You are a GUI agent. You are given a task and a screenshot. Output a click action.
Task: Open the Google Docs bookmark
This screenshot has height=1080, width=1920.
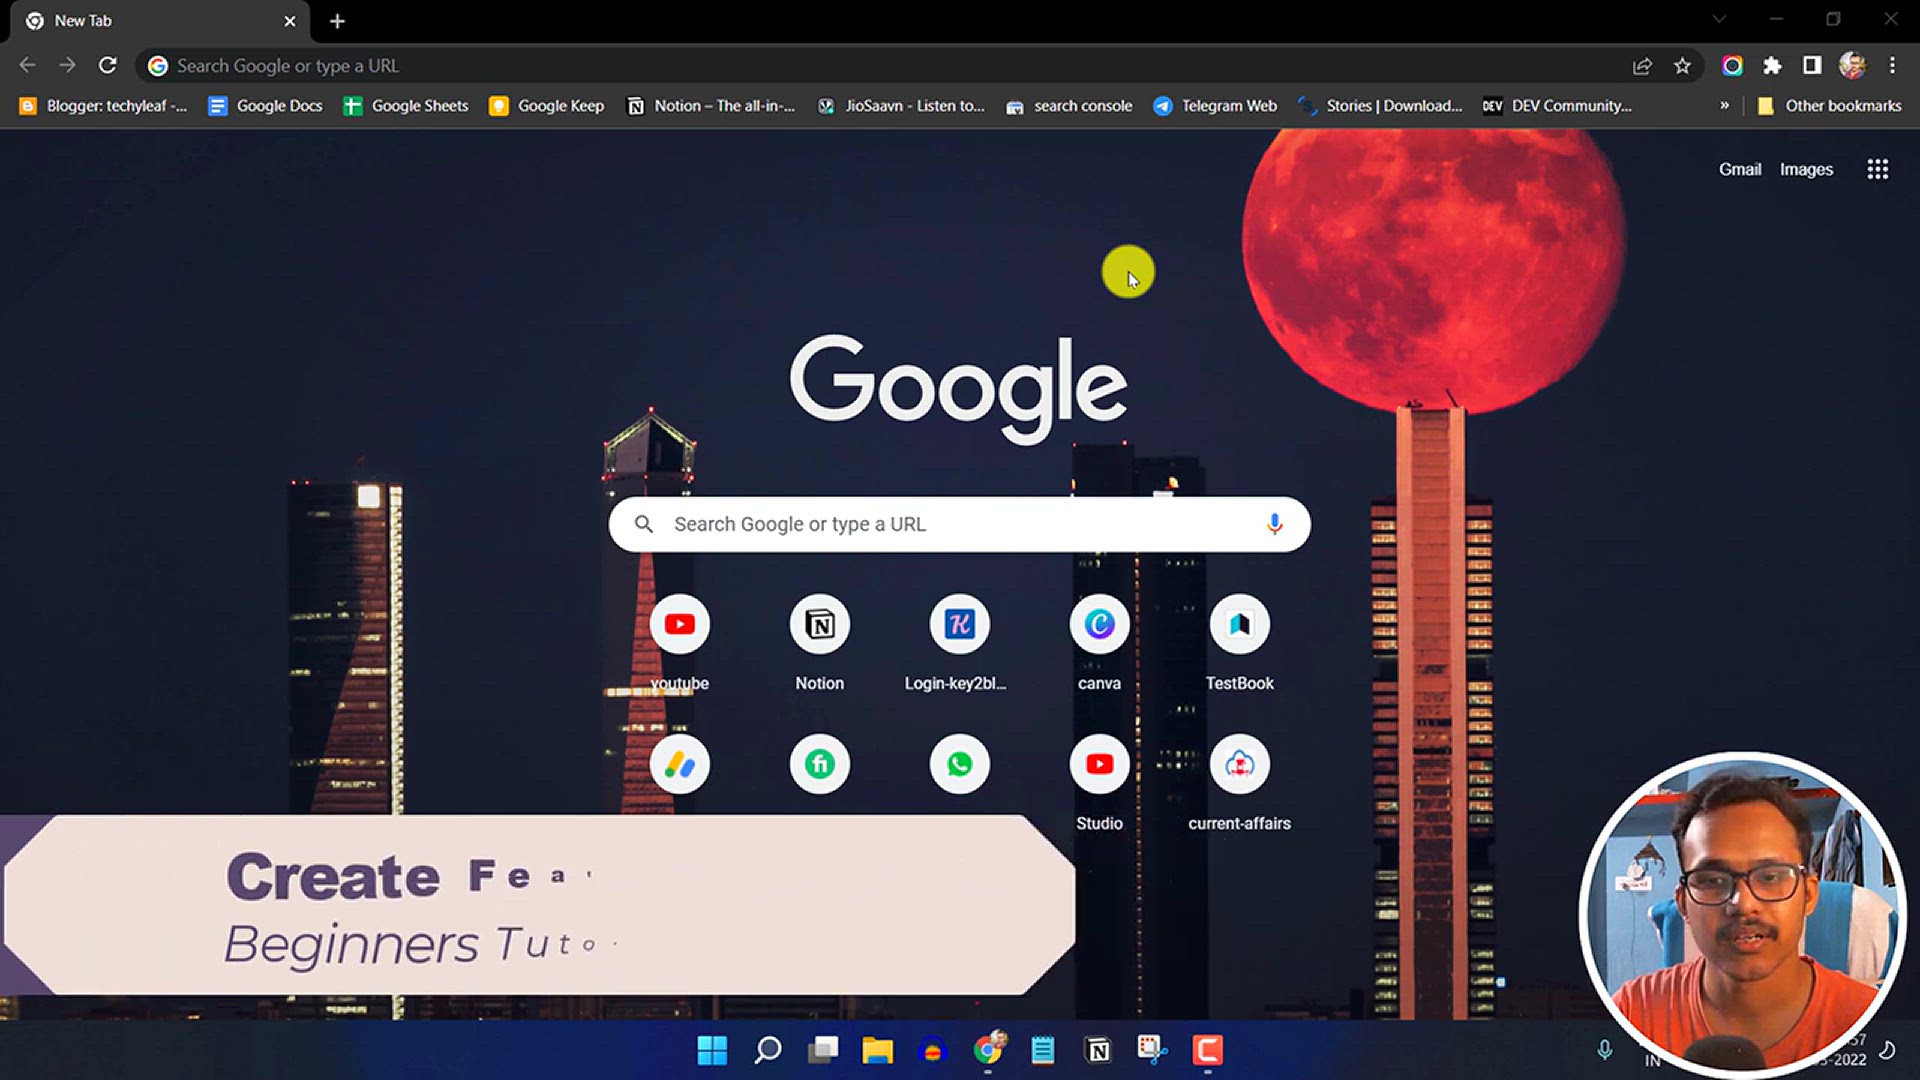click(x=265, y=106)
